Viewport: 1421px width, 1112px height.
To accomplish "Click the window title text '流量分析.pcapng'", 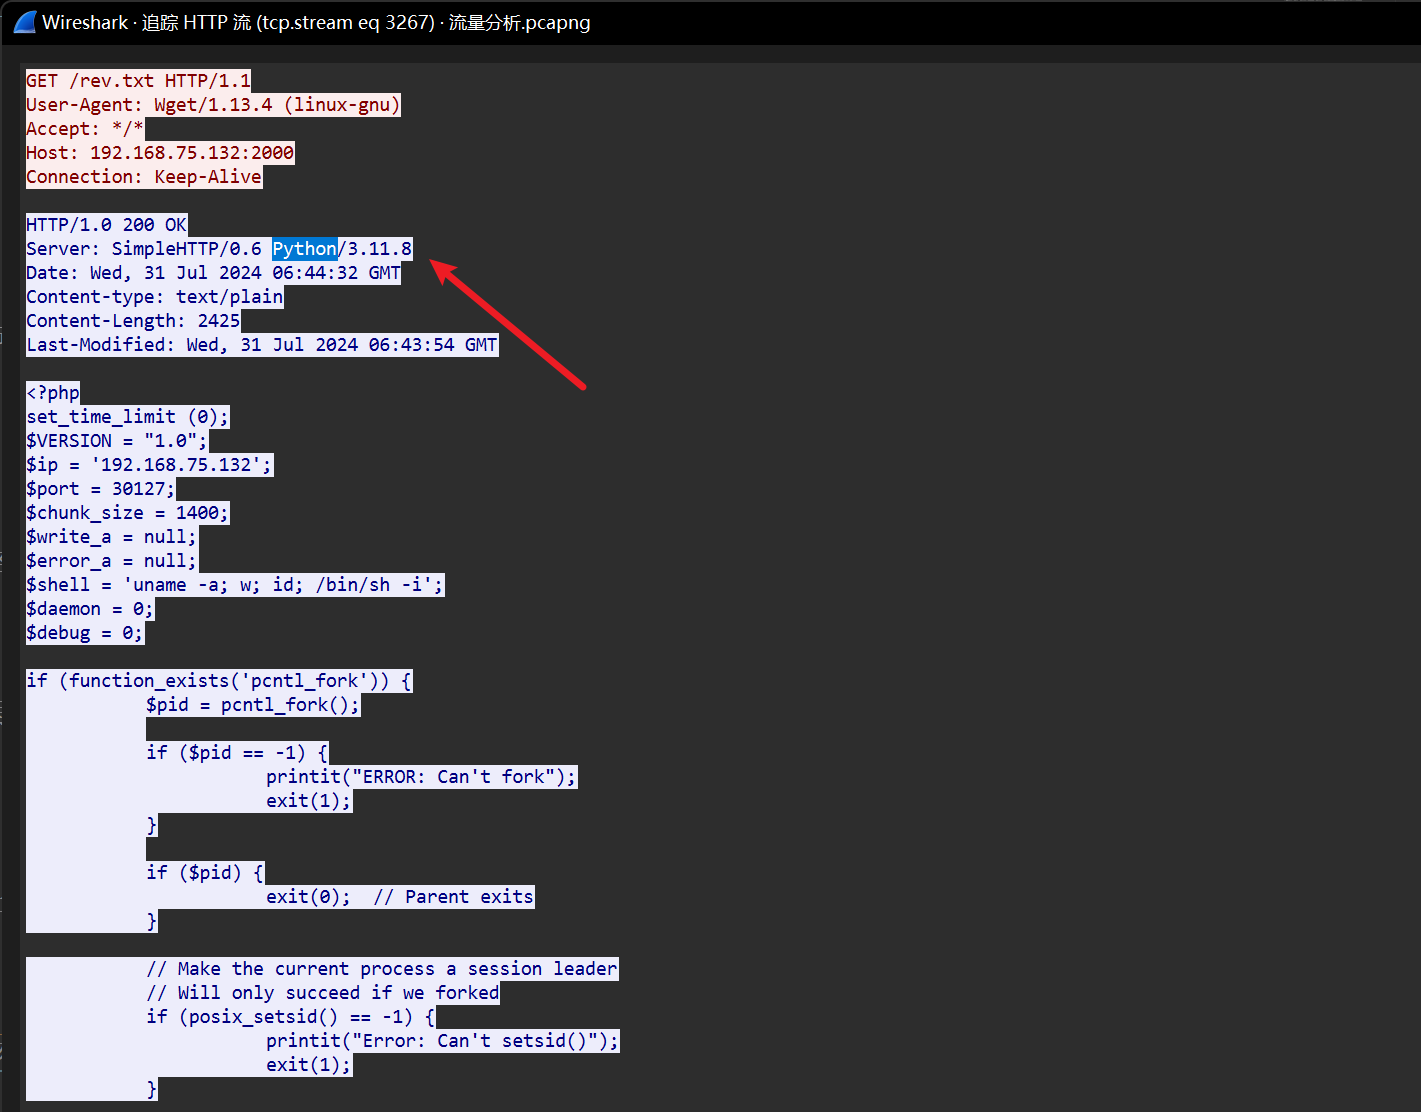I will (519, 22).
